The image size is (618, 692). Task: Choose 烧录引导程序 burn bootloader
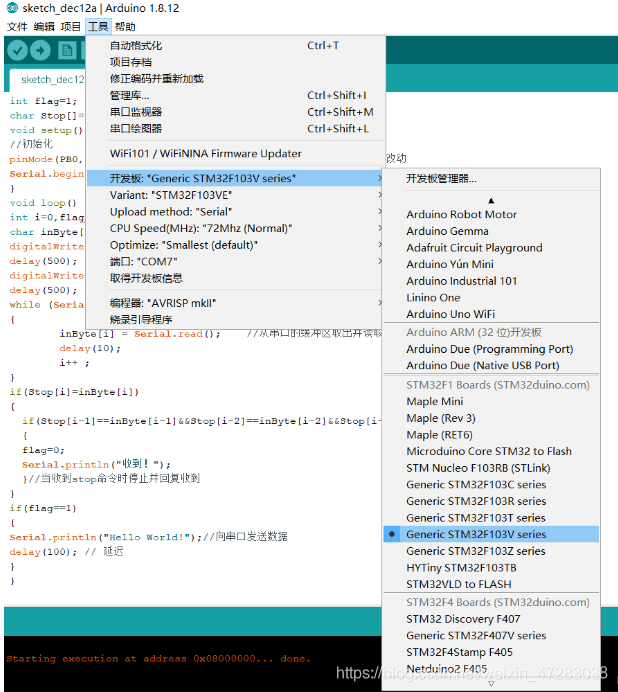(x=234, y=320)
